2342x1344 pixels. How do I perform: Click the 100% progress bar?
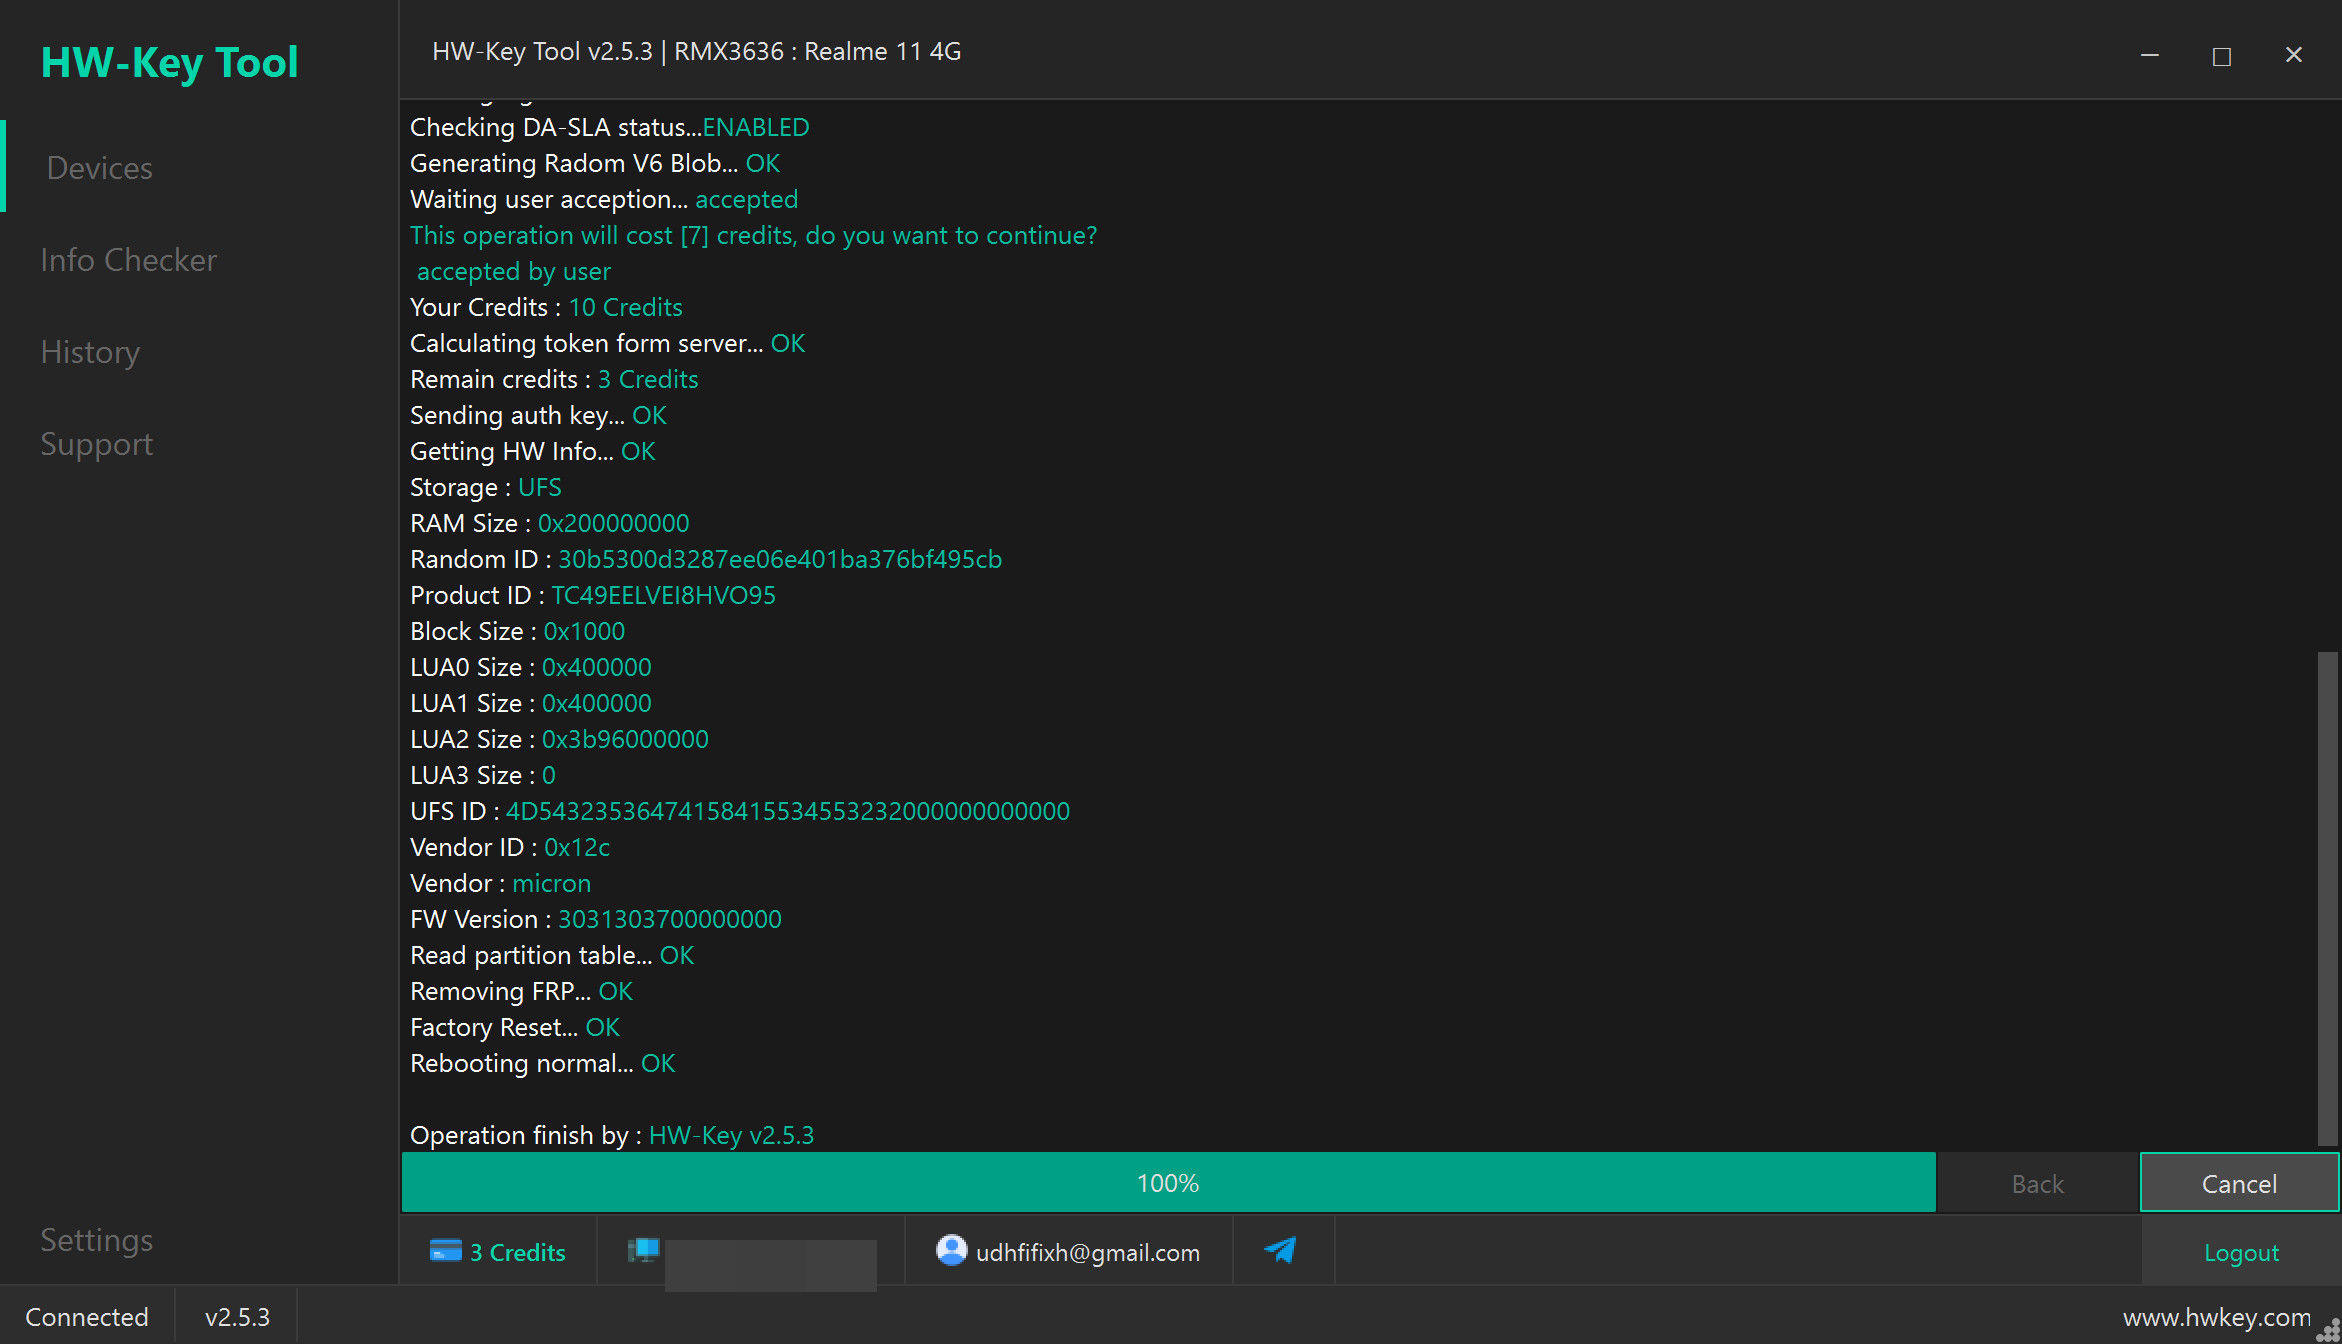point(1168,1183)
